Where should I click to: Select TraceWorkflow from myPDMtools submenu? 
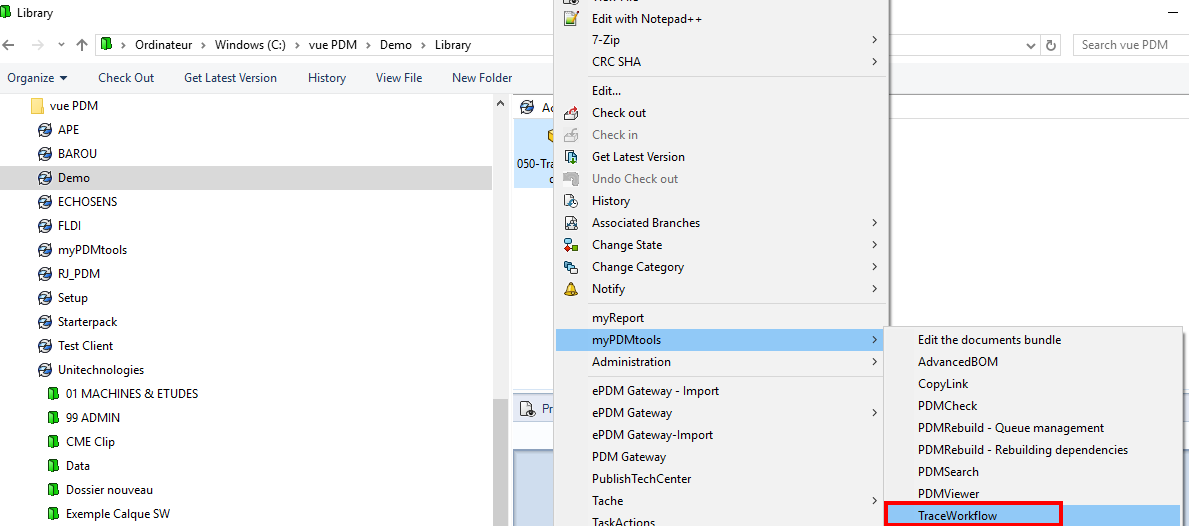[957, 516]
